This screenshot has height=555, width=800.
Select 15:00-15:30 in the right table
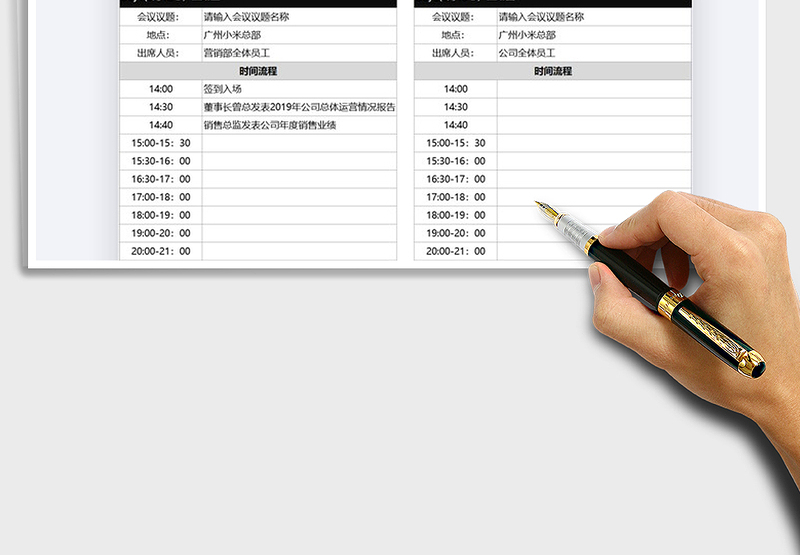click(x=456, y=143)
